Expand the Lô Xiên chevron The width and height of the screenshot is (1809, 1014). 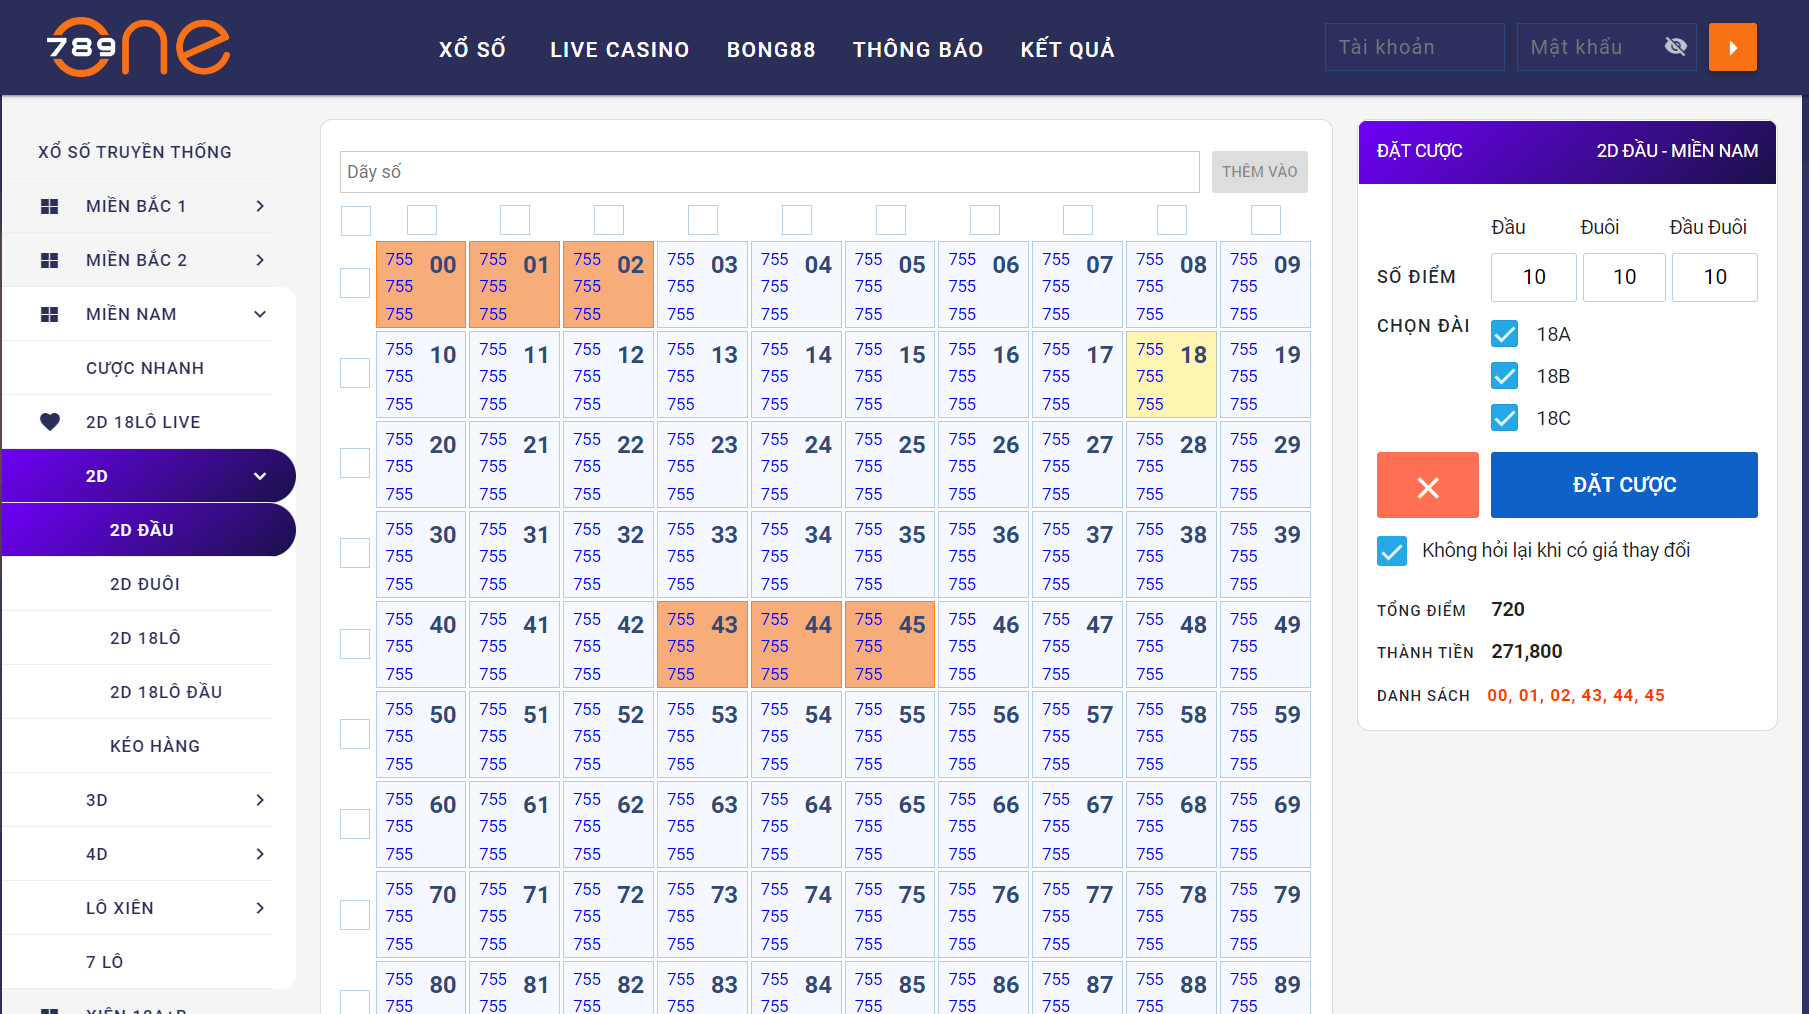pos(260,908)
